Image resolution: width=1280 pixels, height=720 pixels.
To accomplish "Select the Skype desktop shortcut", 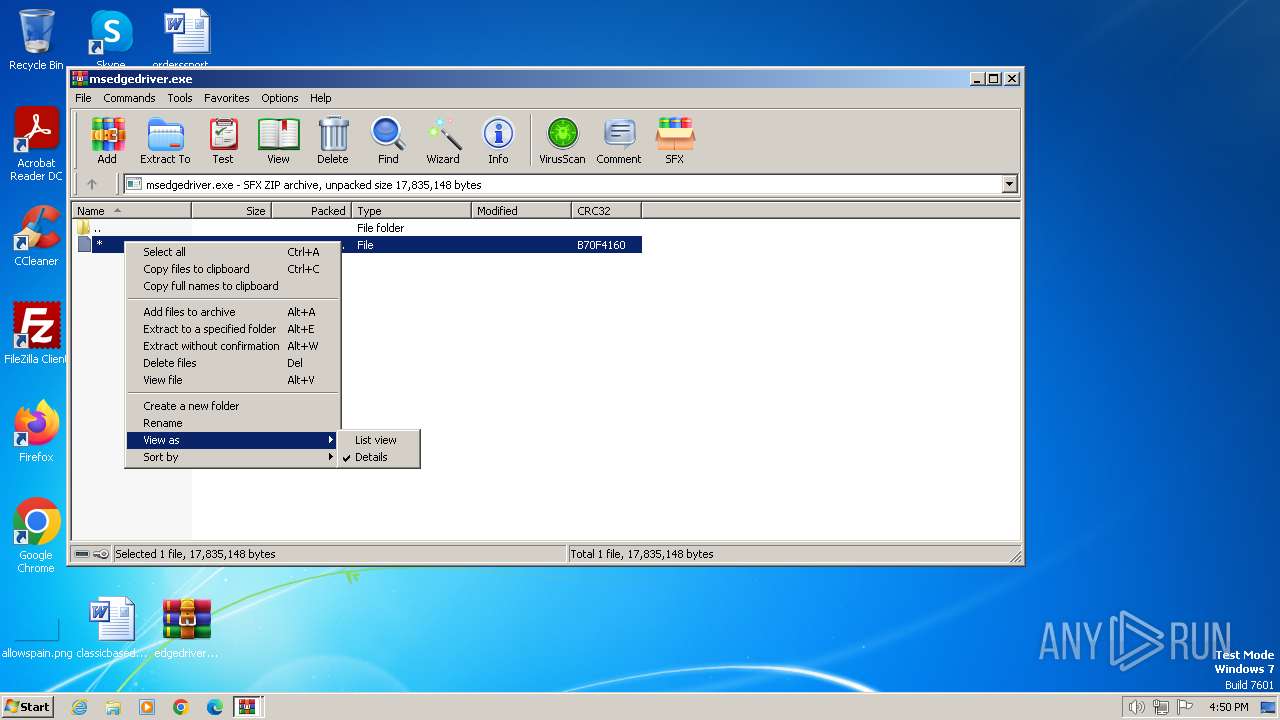I will [x=111, y=40].
